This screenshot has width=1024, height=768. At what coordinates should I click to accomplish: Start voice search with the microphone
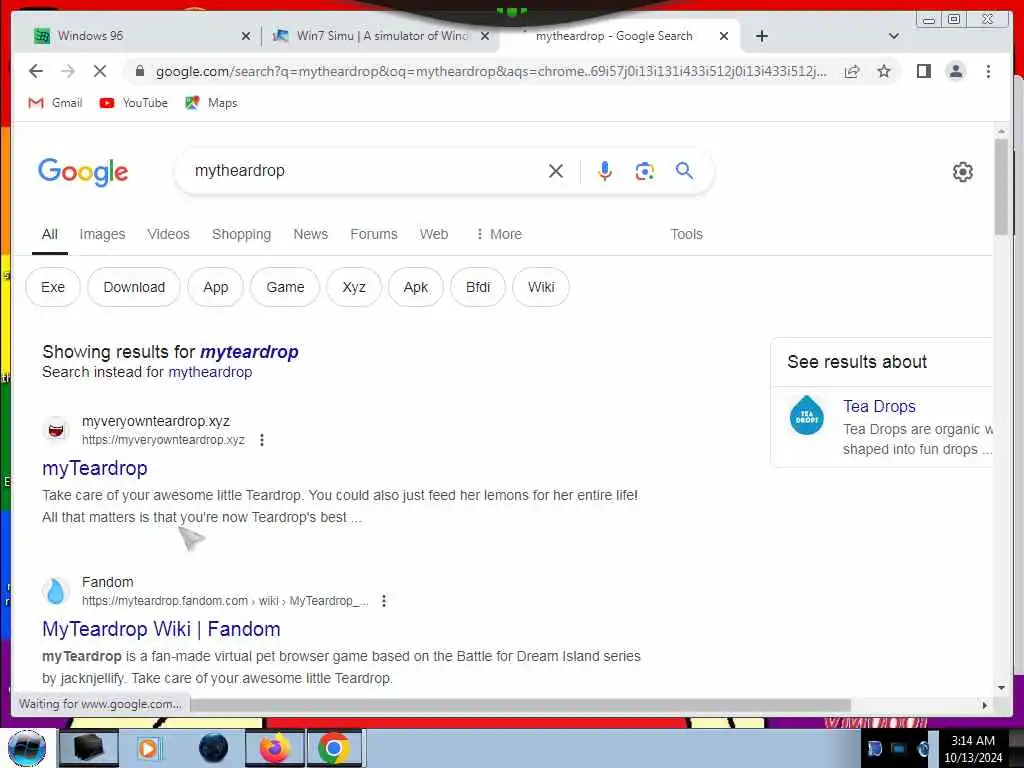point(605,171)
